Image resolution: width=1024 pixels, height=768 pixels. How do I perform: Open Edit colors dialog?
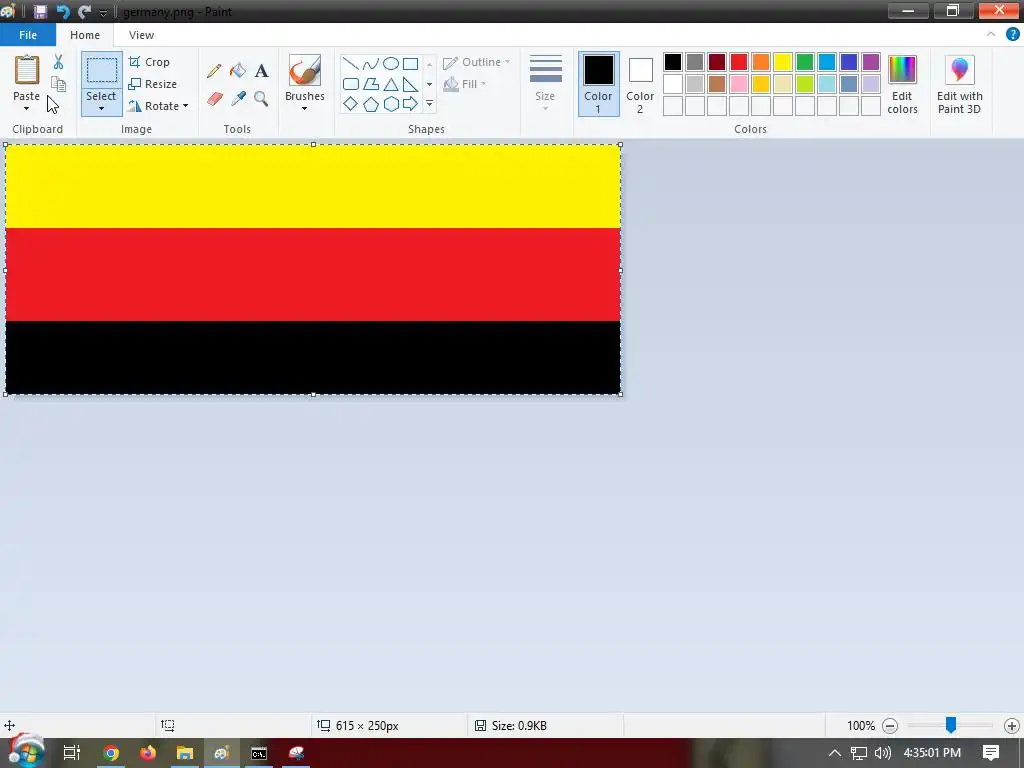coord(903,85)
